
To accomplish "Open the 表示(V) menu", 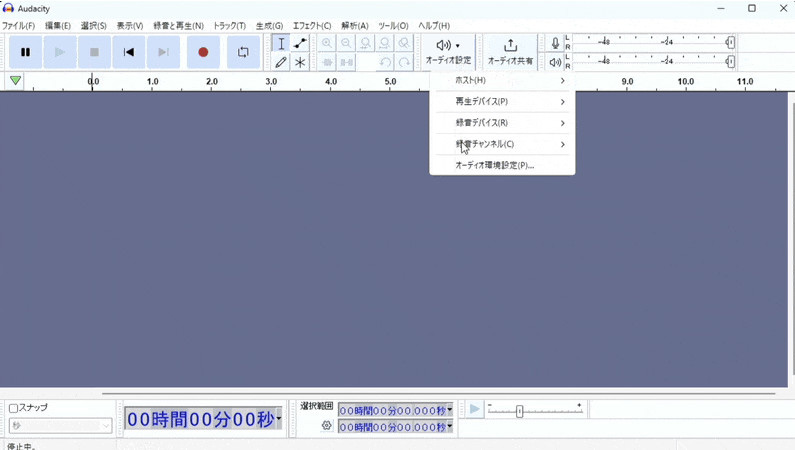I will coord(130,25).
